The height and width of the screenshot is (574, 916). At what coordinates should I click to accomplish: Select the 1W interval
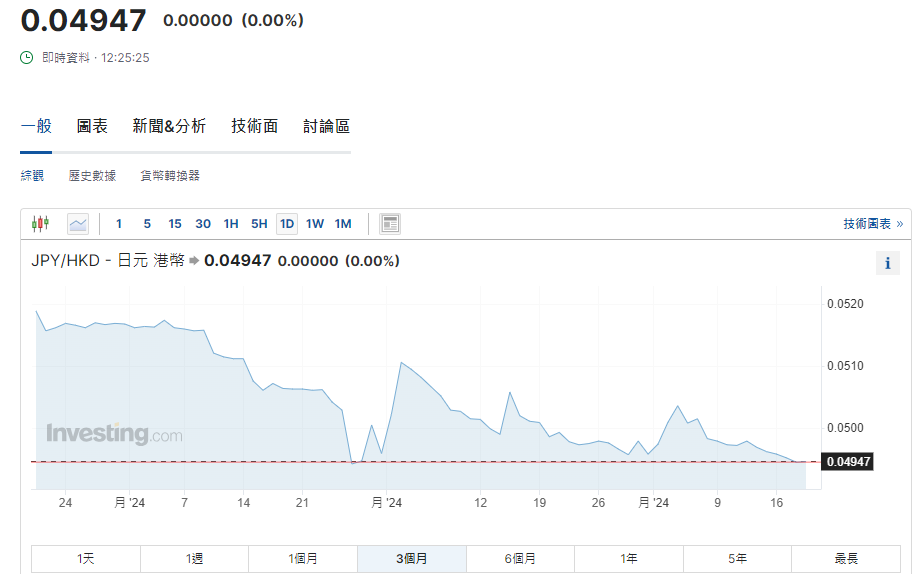(x=315, y=224)
